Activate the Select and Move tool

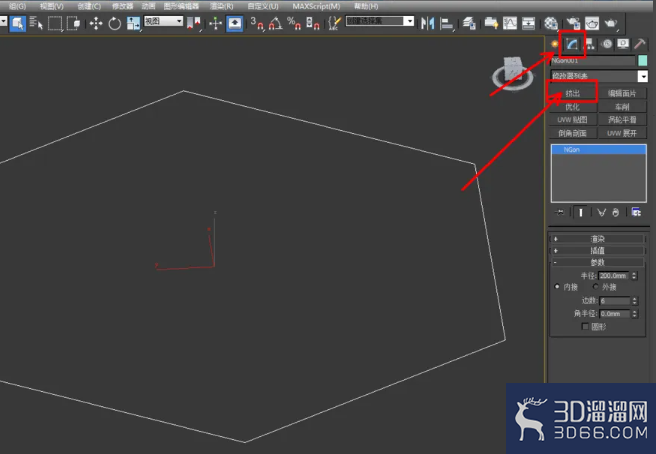tap(96, 23)
